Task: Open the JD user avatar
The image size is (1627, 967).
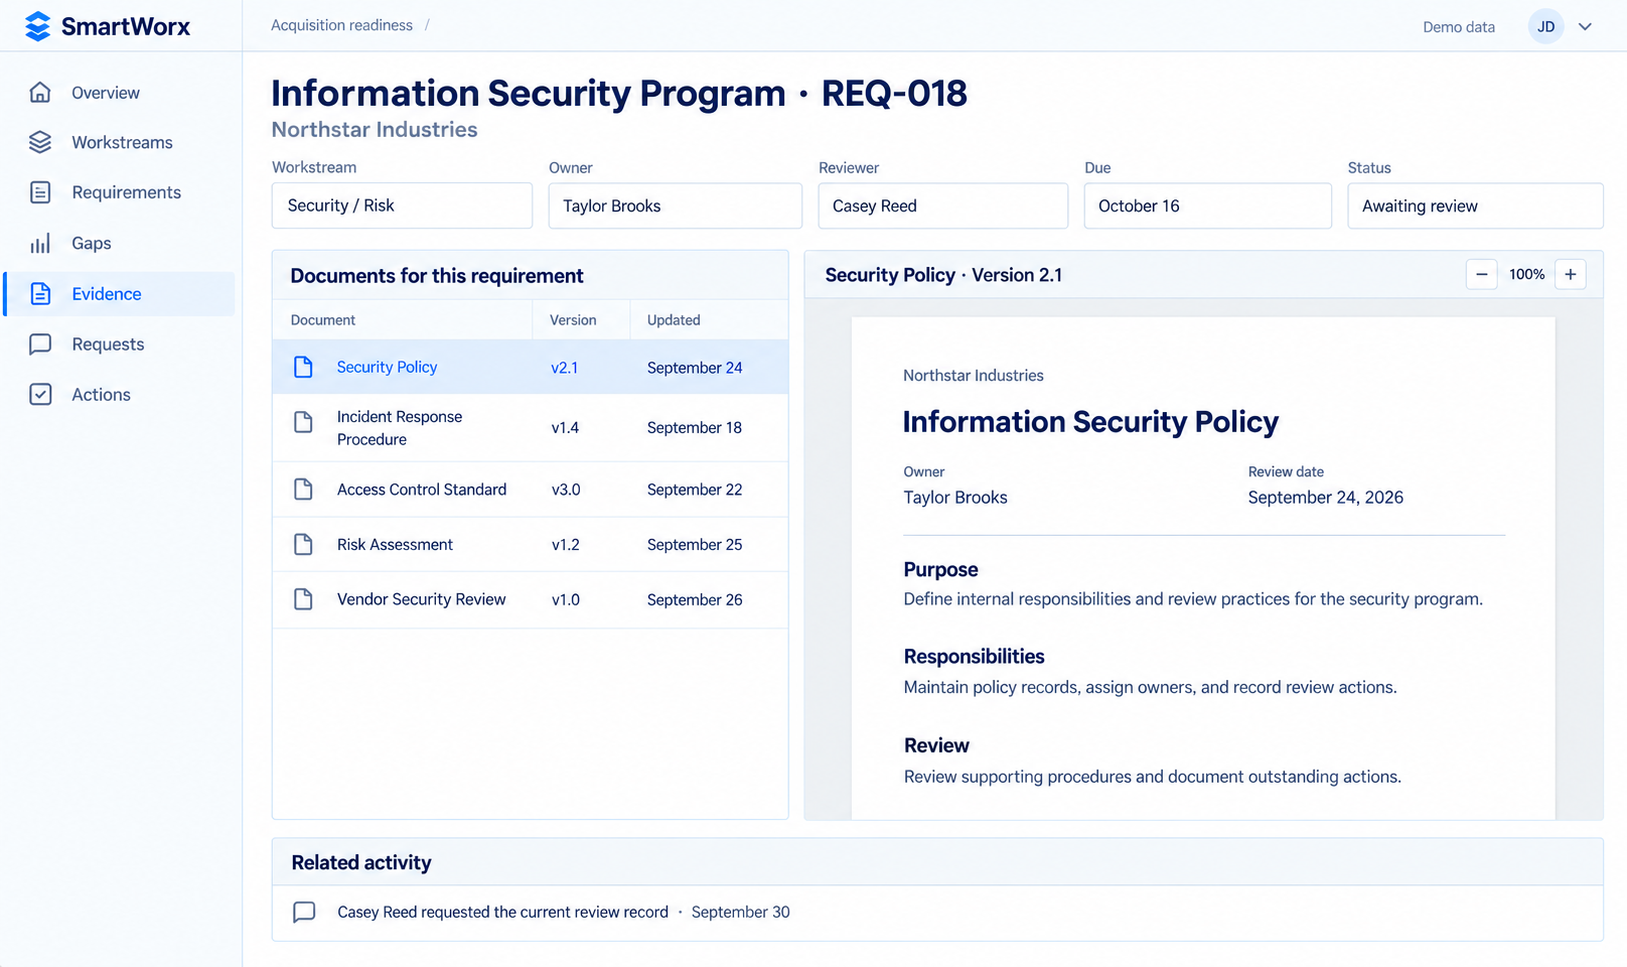Action: pyautogui.click(x=1546, y=27)
